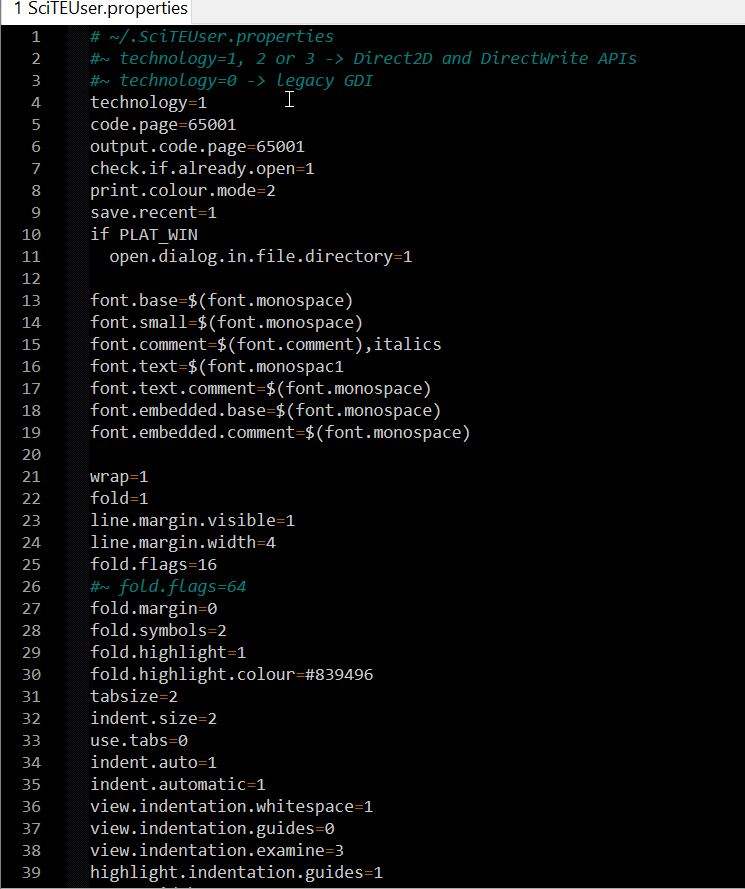Place cursor on the font.base line
Screen dimensions: 745x889
click(x=221, y=301)
